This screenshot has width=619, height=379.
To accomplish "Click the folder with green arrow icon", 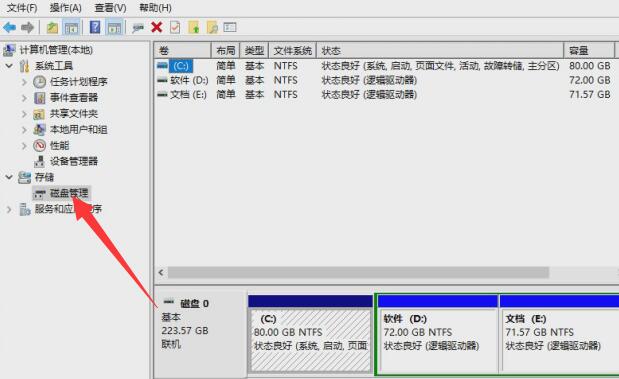I will (x=194, y=27).
